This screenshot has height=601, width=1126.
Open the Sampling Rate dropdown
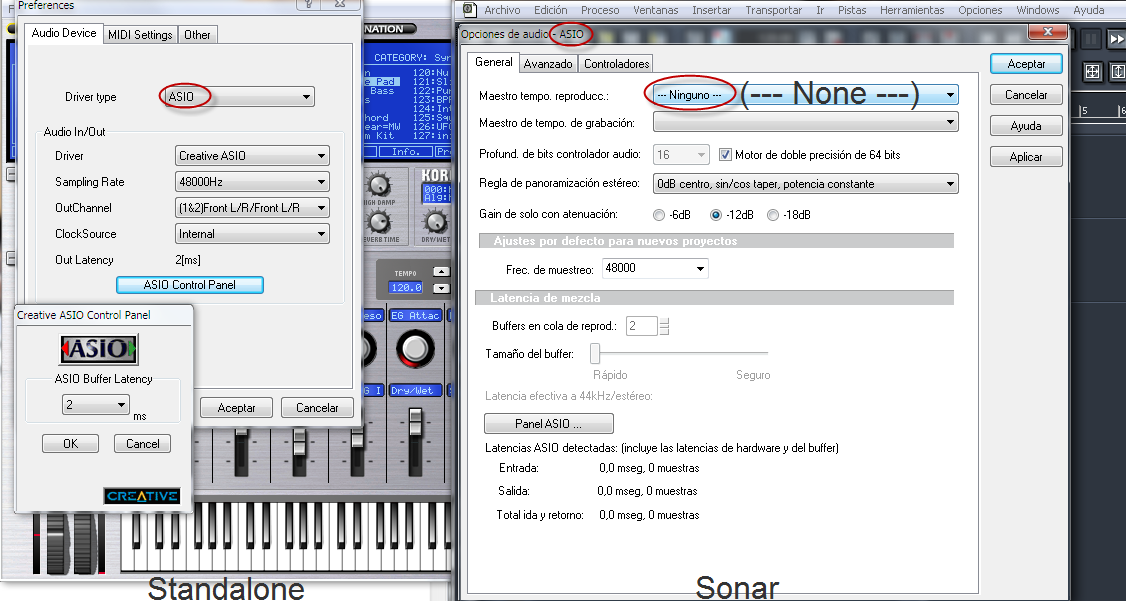click(x=252, y=182)
